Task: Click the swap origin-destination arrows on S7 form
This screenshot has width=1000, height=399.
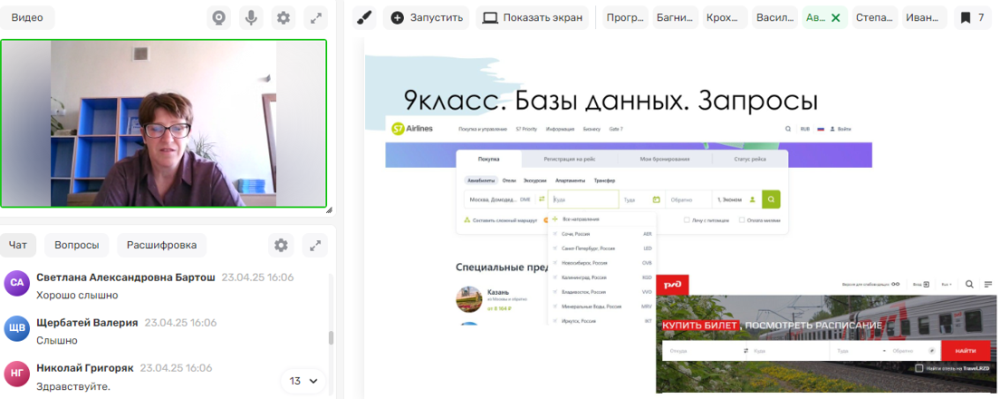Action: [x=541, y=200]
